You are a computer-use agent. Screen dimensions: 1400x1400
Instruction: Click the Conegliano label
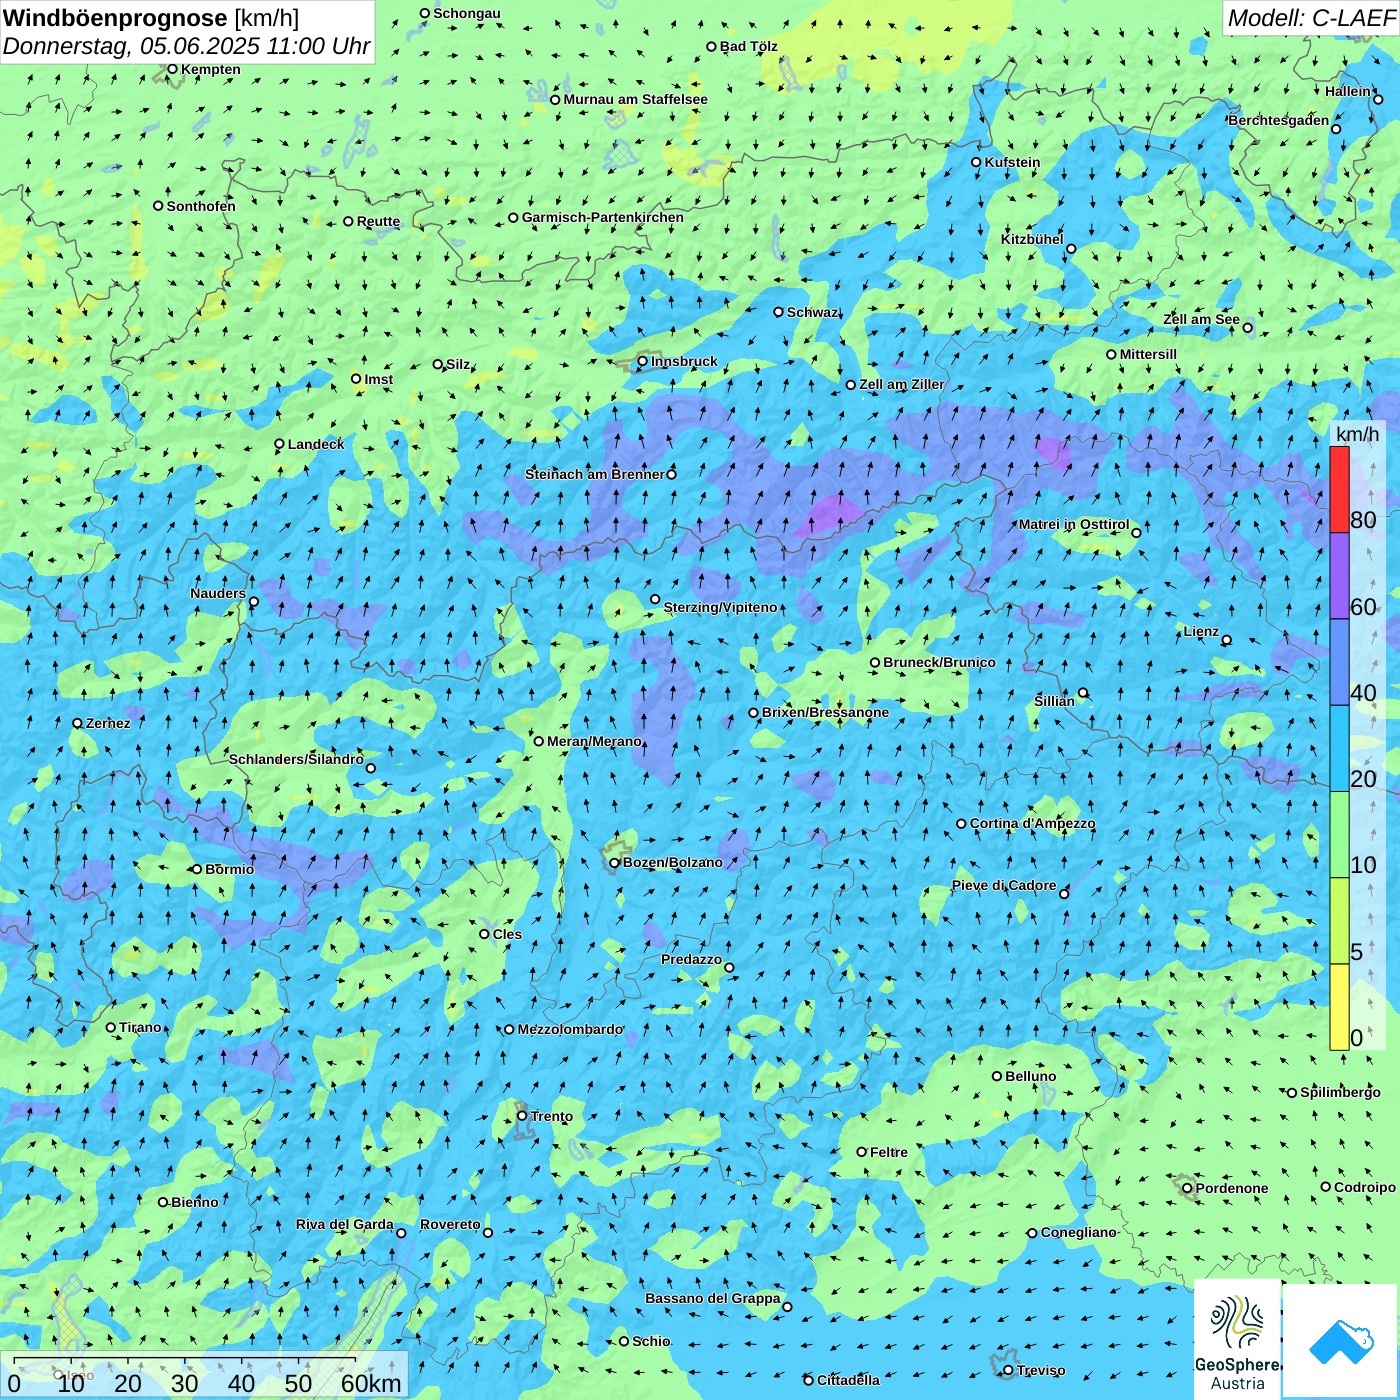(x=1078, y=1232)
